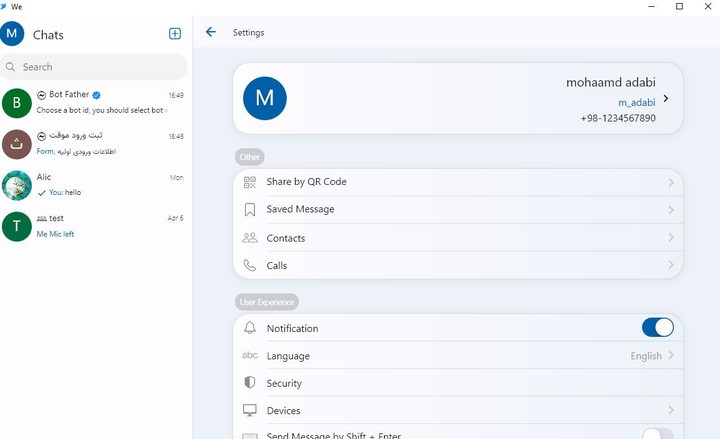Click the QR code icon
720x439 pixels.
click(x=250, y=182)
